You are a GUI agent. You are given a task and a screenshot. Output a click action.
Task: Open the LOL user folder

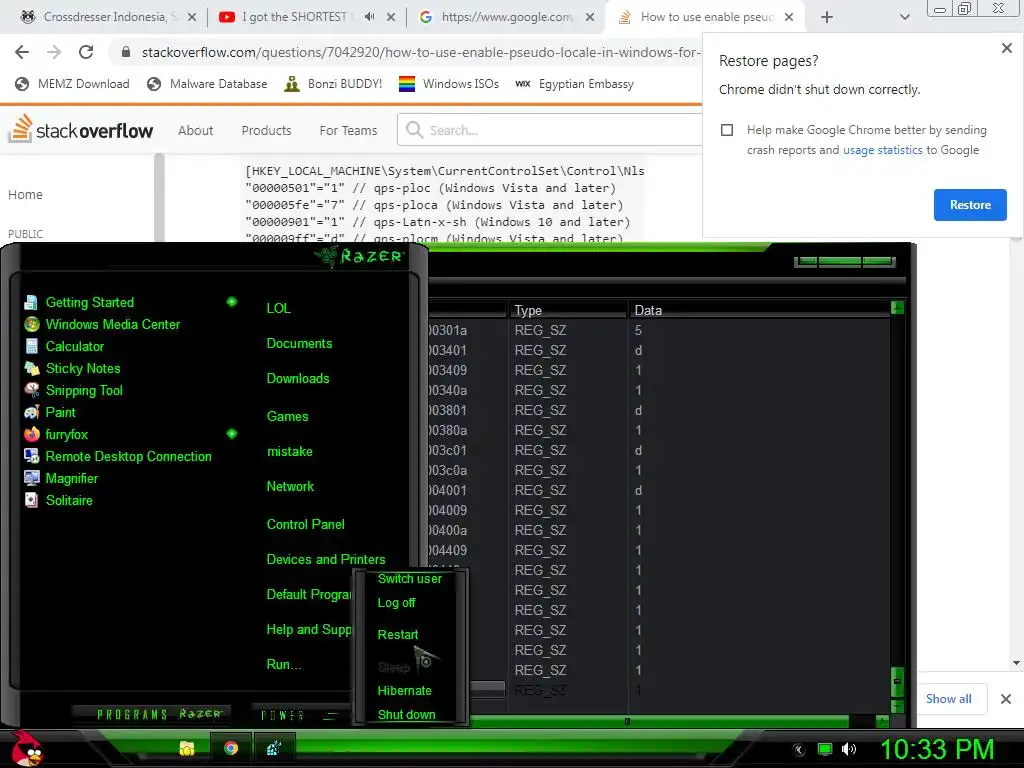[x=278, y=308]
